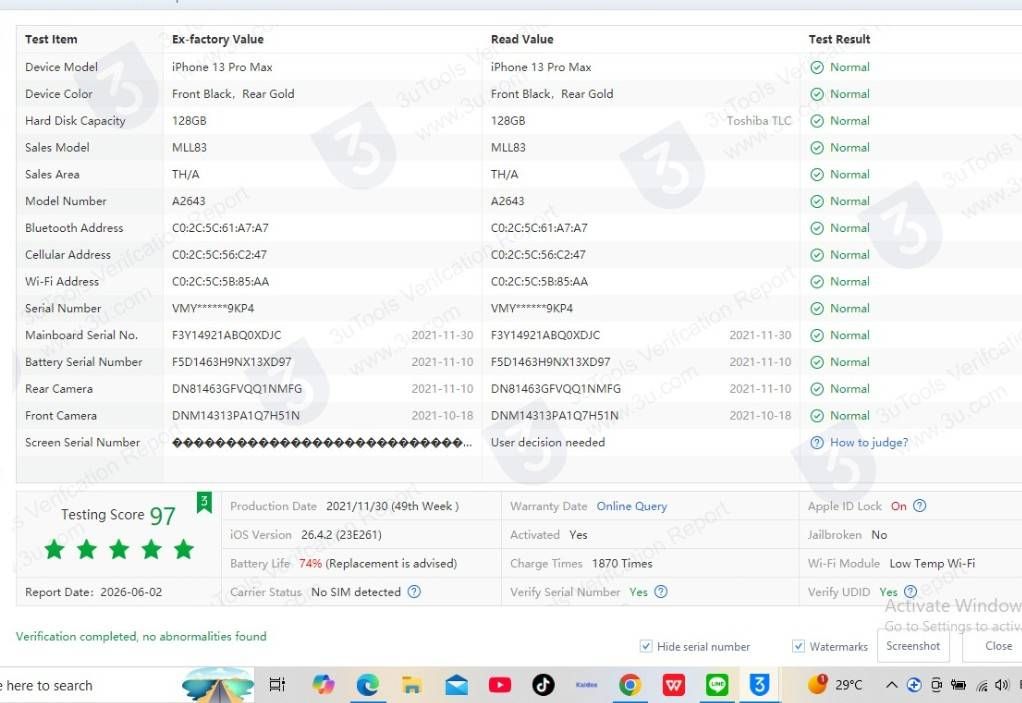This screenshot has height=703, width=1022.
Task: Click the Carrier Status help icon
Action: pyautogui.click(x=414, y=592)
